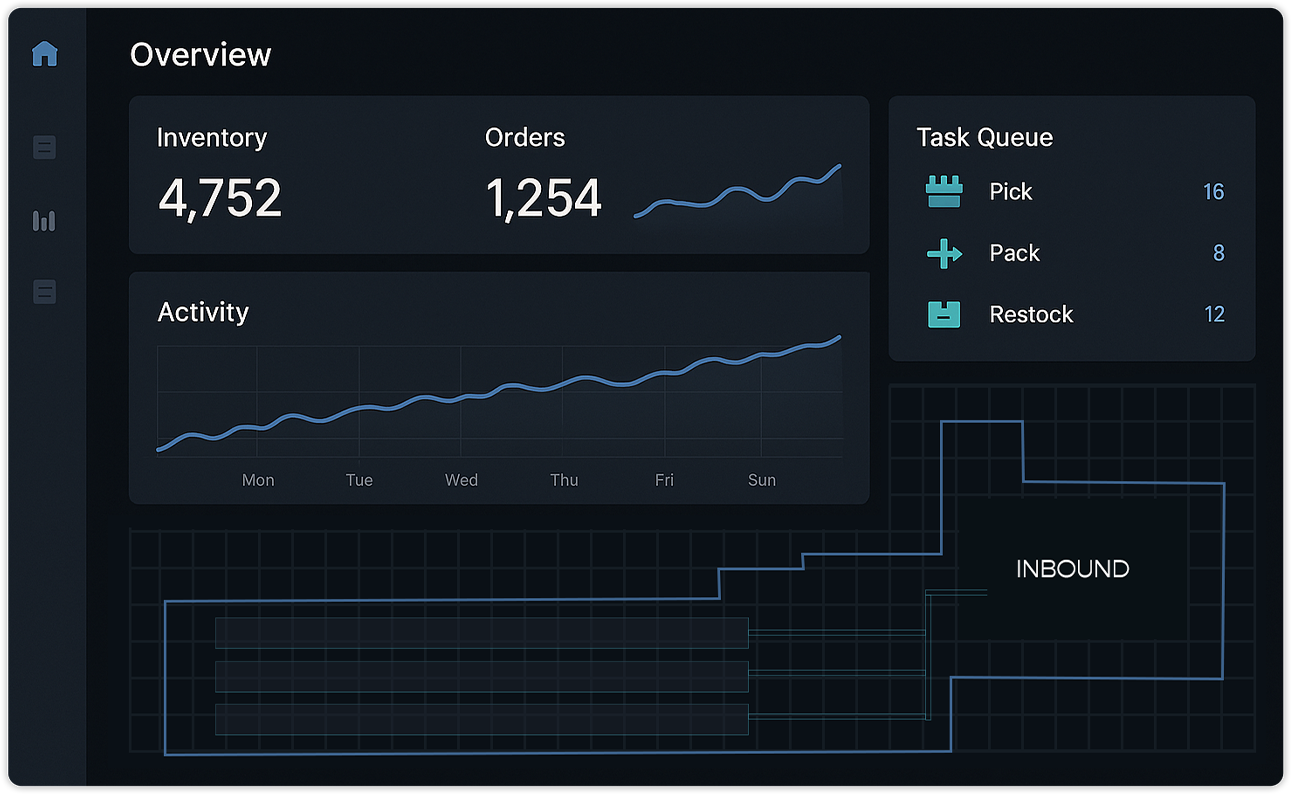Click the Task Queue panel heading
1291x794 pixels.
(x=984, y=138)
